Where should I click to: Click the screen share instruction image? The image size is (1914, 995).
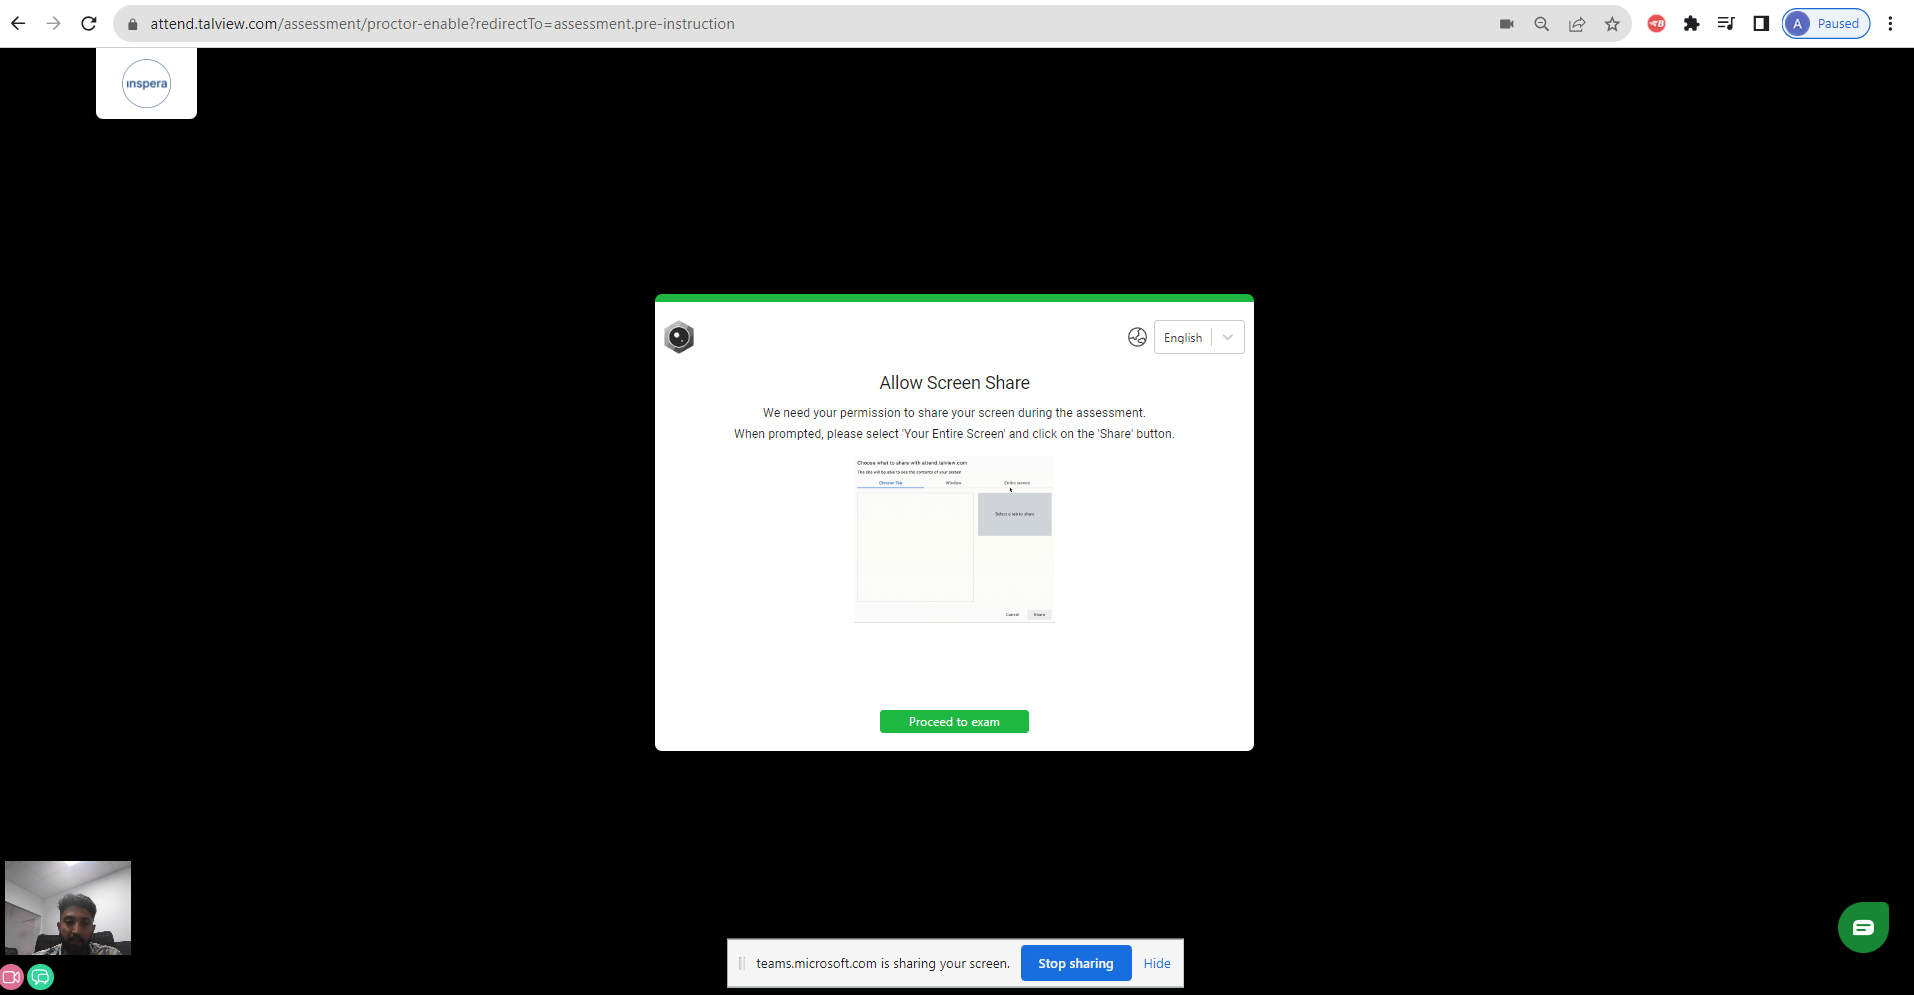click(954, 540)
